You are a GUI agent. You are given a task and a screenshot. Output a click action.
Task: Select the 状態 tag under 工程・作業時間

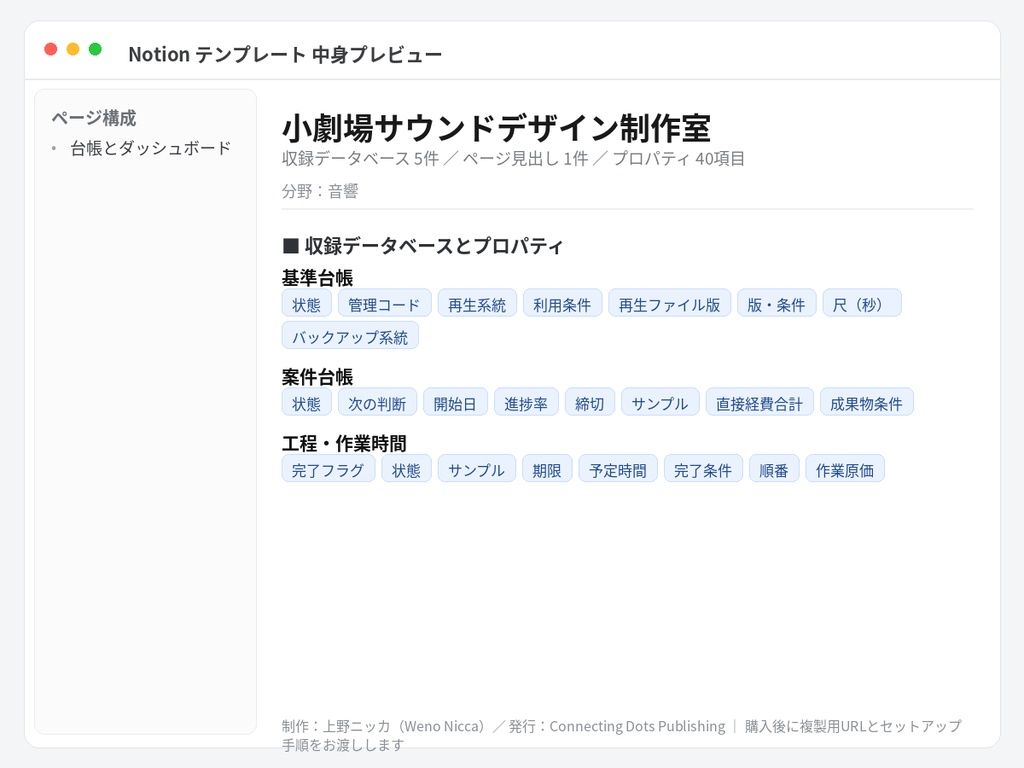click(x=407, y=469)
